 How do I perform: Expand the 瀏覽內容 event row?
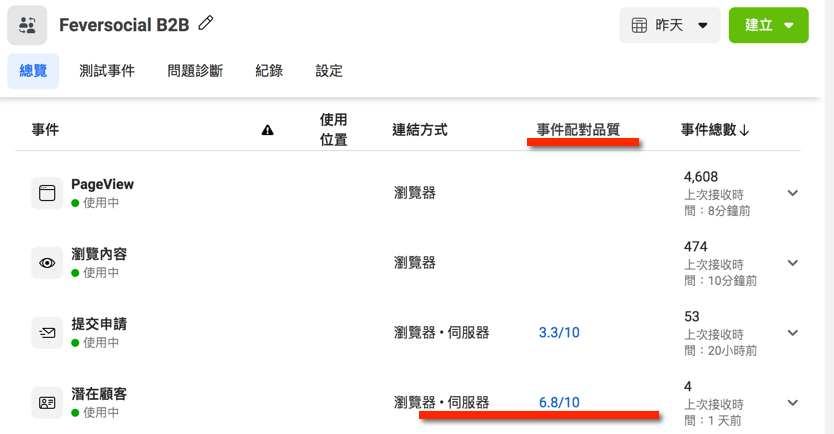click(x=793, y=263)
